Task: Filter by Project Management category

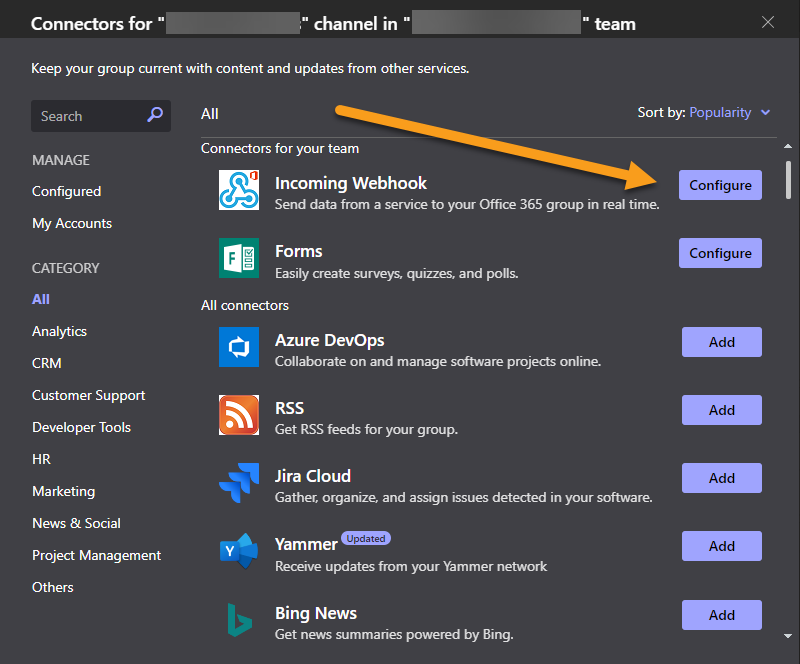Action: click(96, 555)
